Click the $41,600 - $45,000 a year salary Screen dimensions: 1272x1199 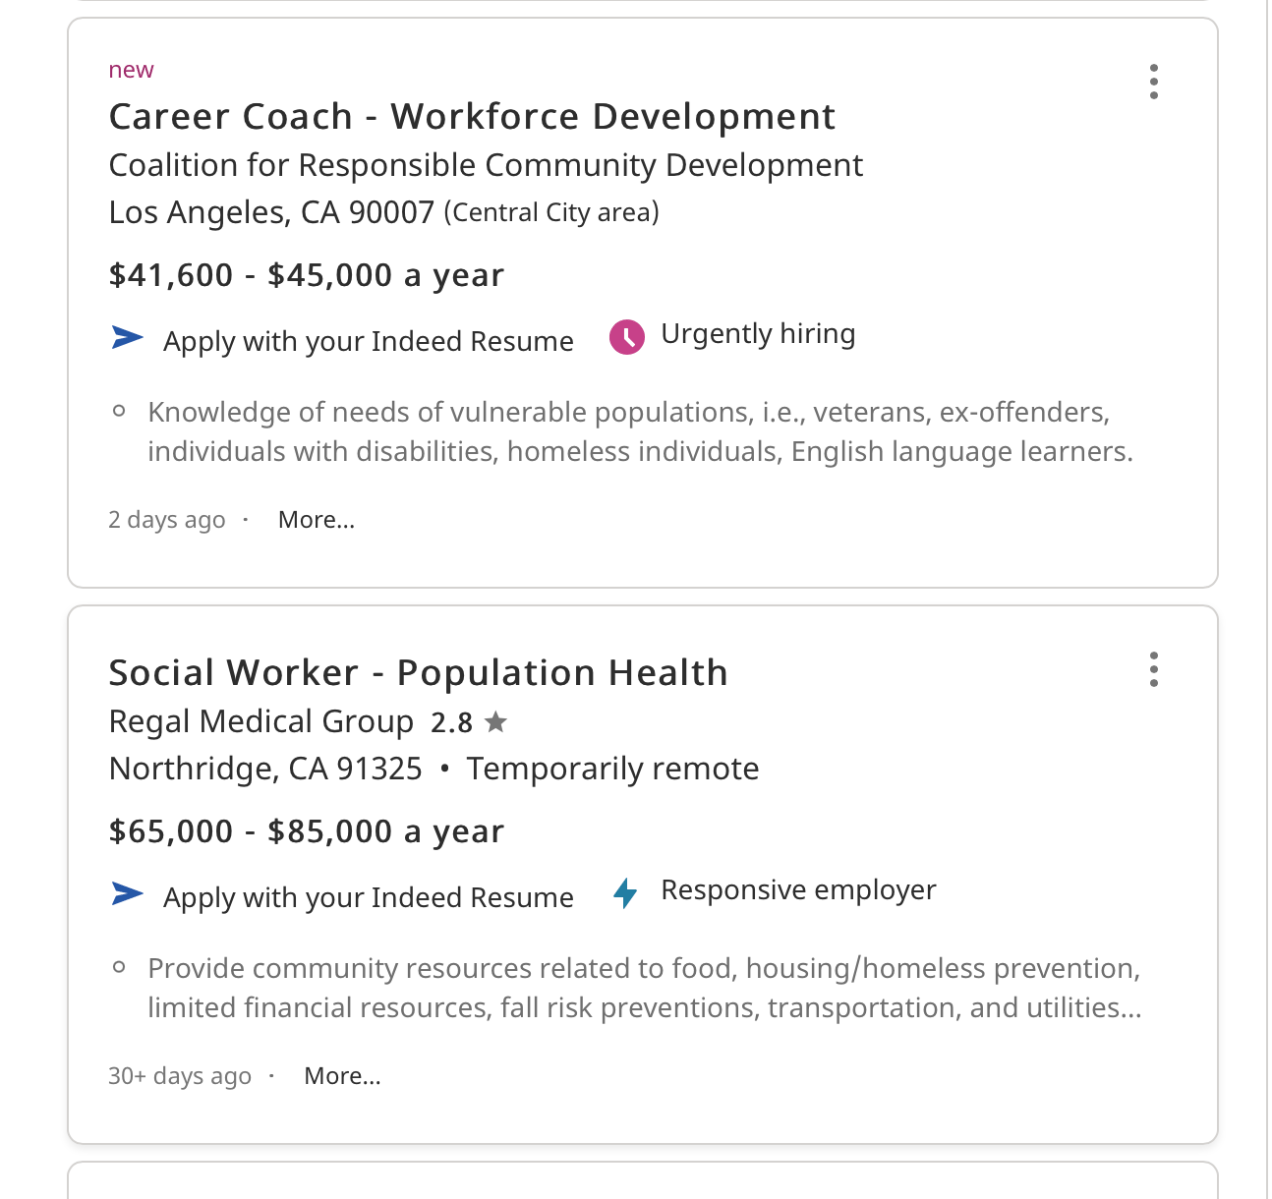coord(306,275)
